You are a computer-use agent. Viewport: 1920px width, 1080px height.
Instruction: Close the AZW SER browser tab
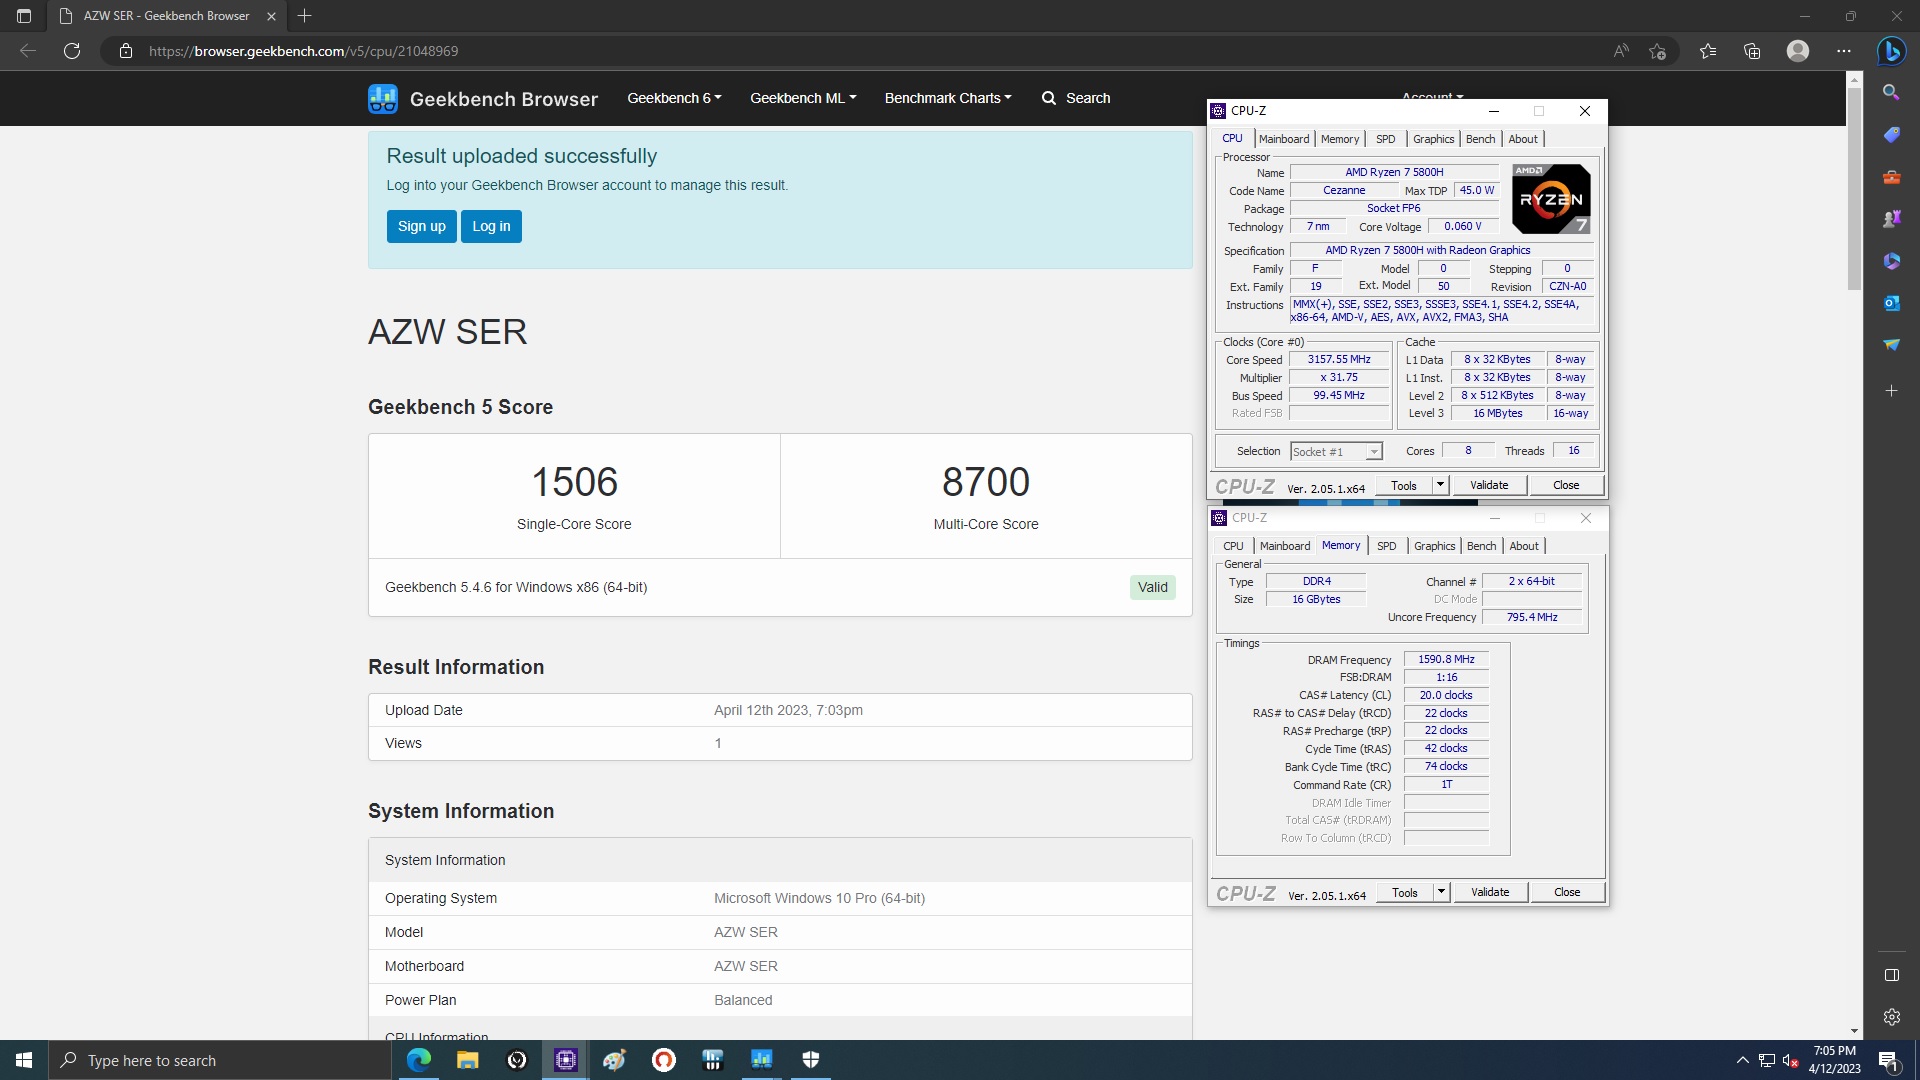(271, 16)
